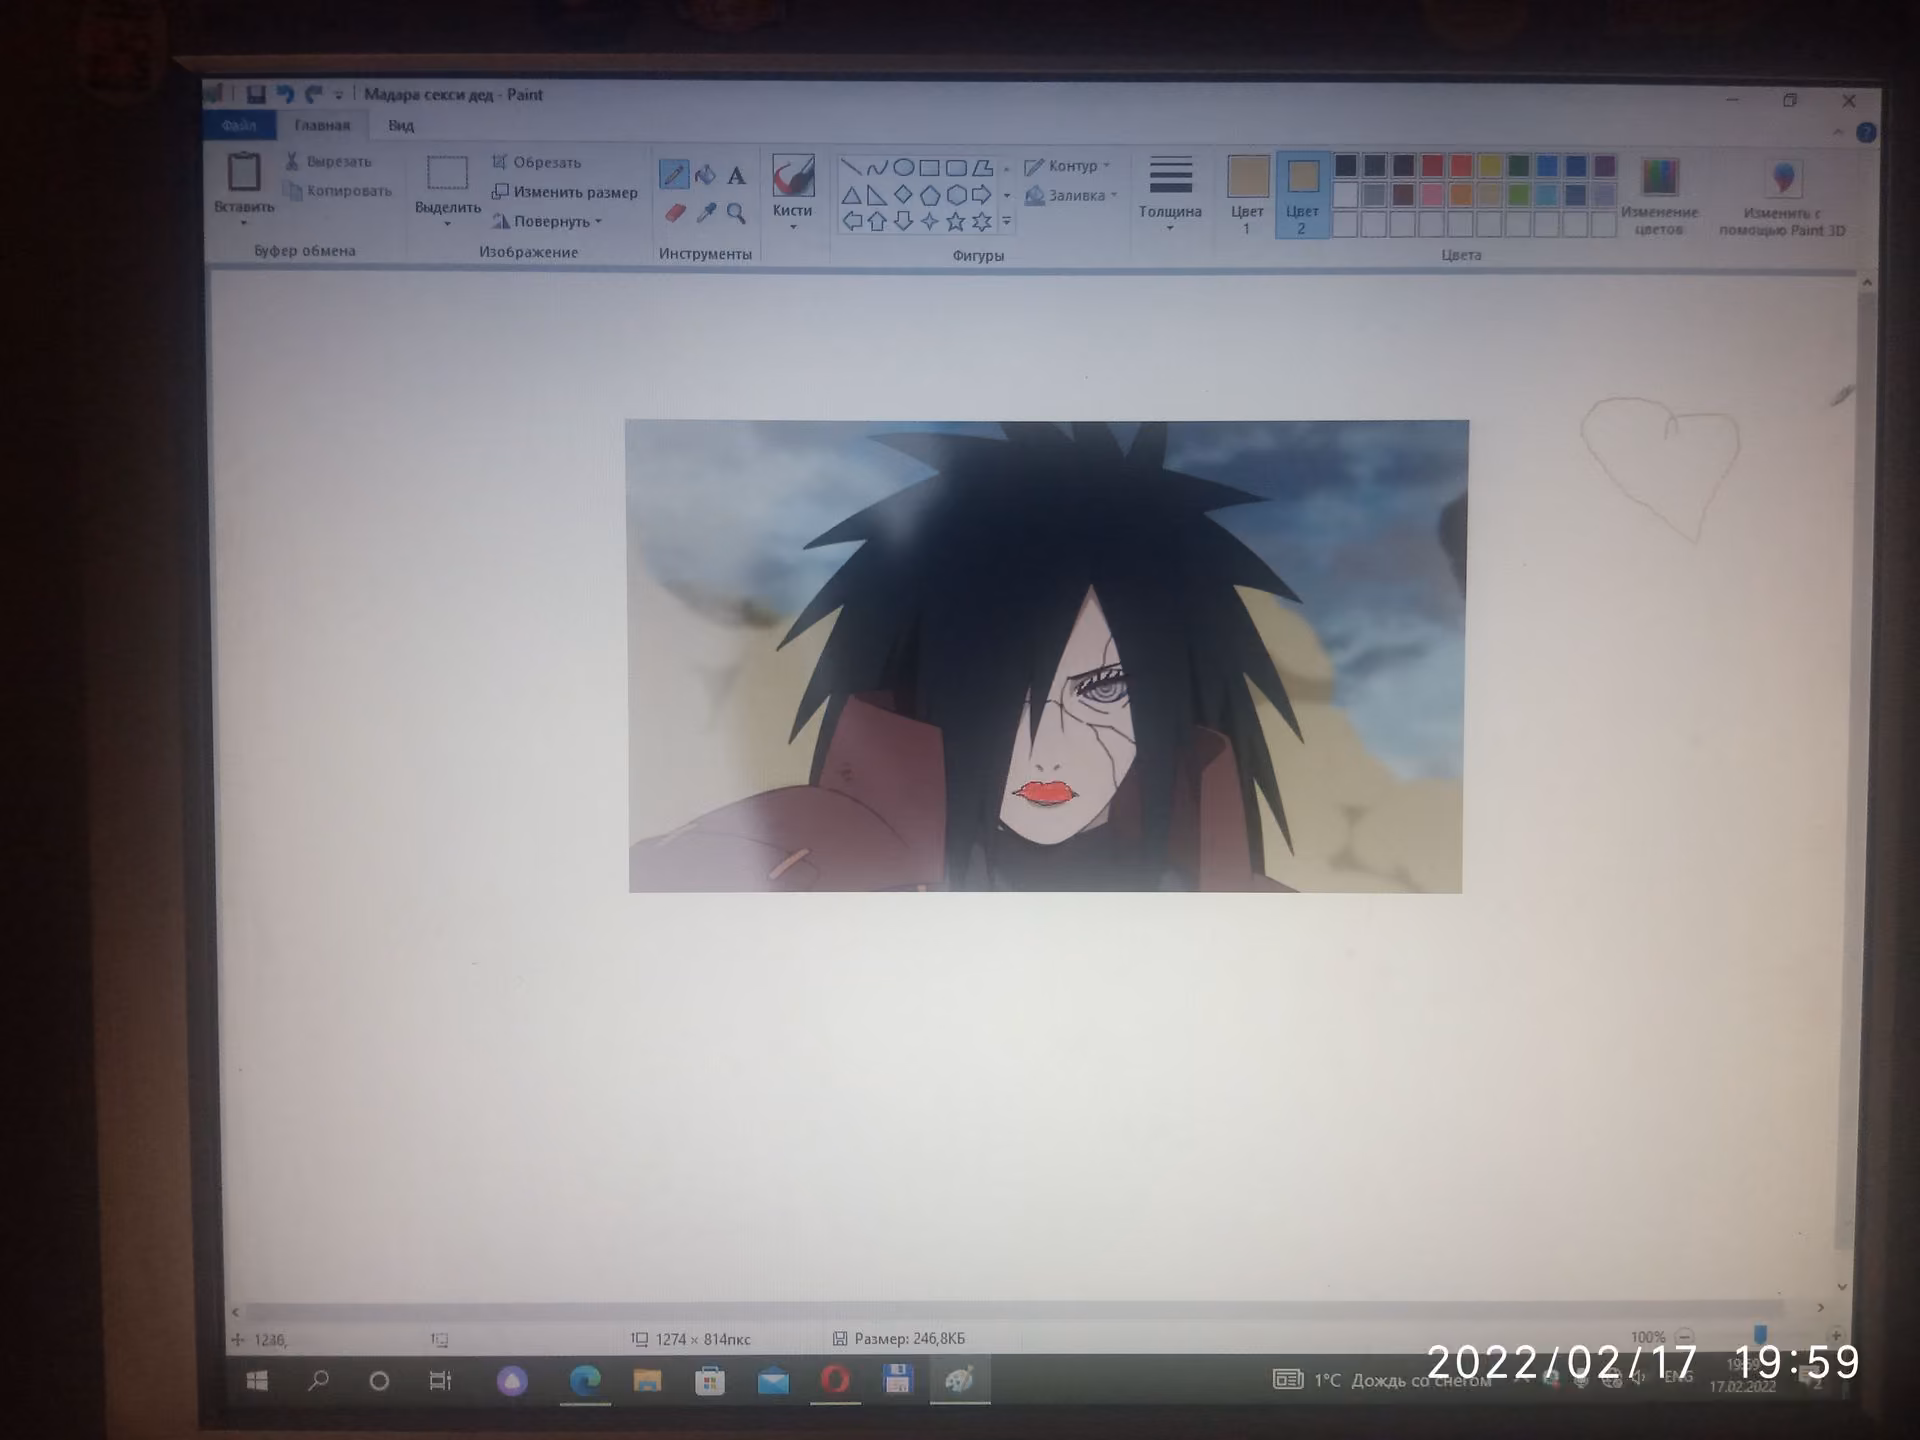Open Paint Help question mark
The height and width of the screenshot is (1440, 1920).
click(x=1865, y=133)
